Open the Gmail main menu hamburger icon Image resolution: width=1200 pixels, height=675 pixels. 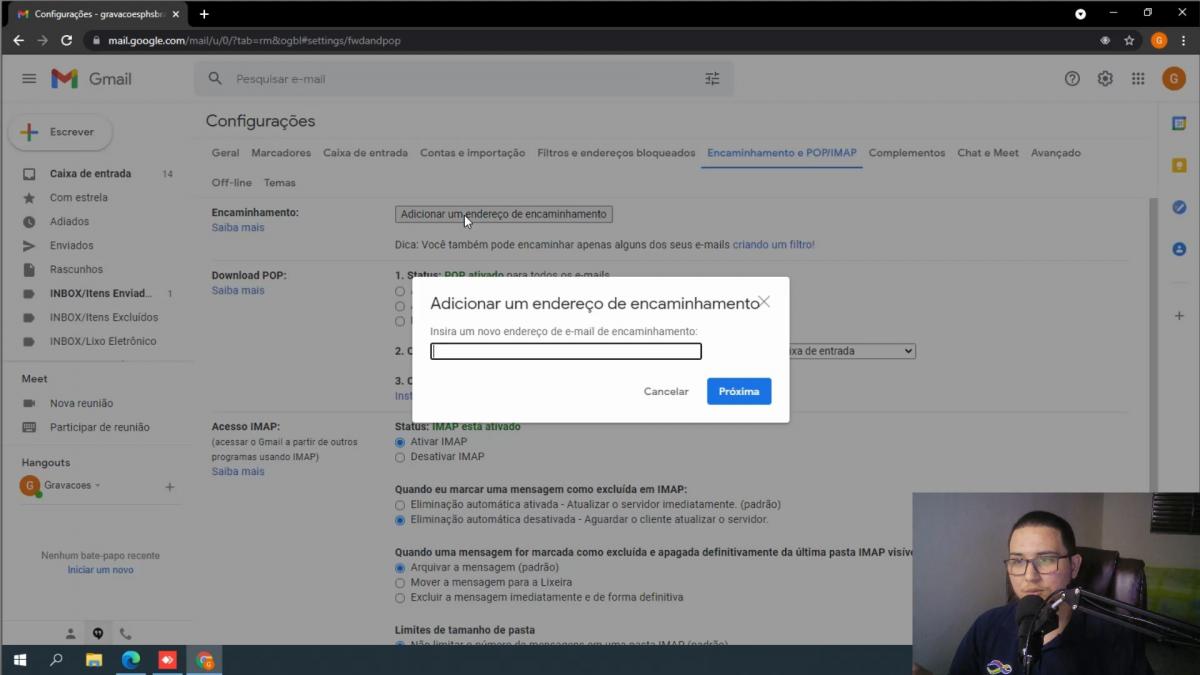[x=29, y=79]
